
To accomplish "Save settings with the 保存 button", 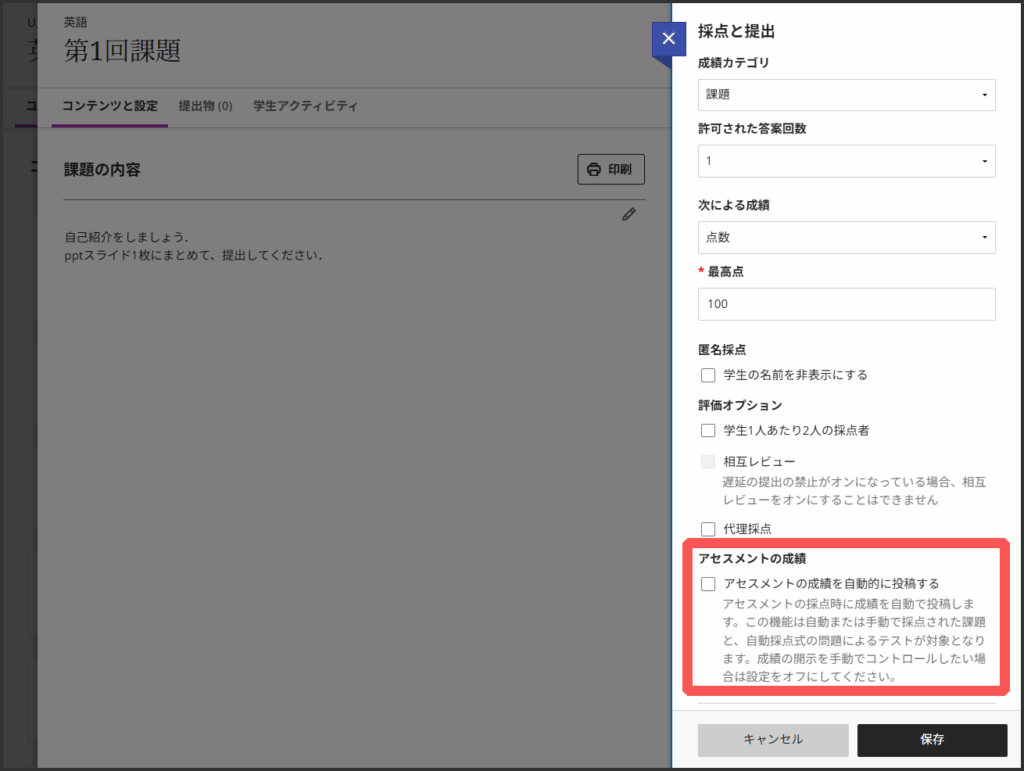I will click(932, 740).
